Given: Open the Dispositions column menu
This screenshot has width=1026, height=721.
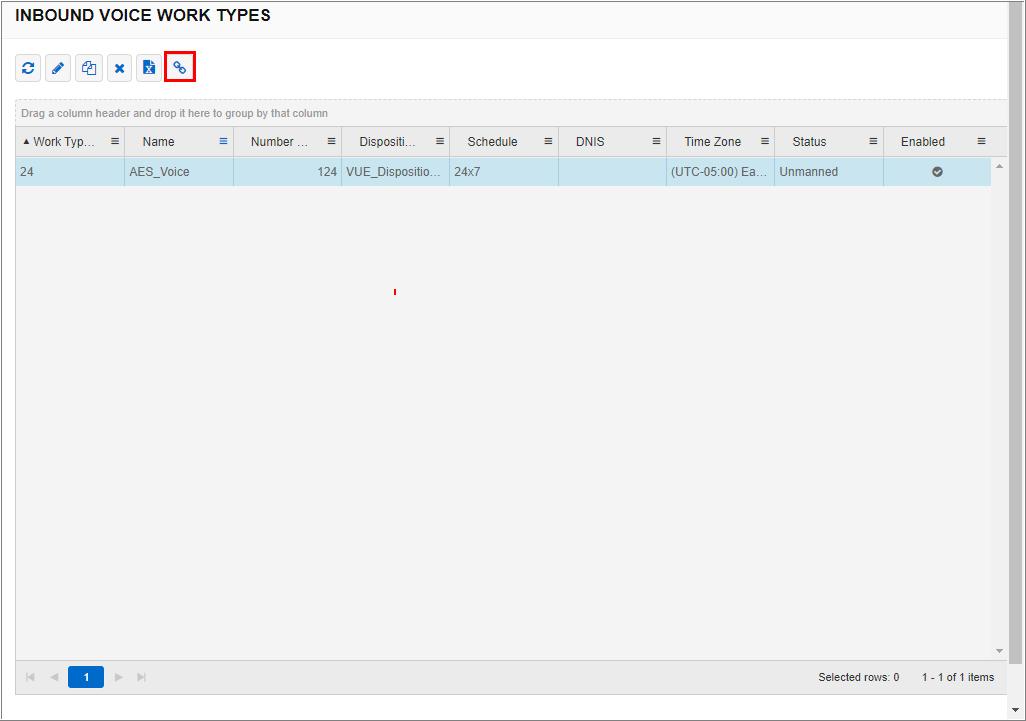Looking at the screenshot, I should 438,141.
